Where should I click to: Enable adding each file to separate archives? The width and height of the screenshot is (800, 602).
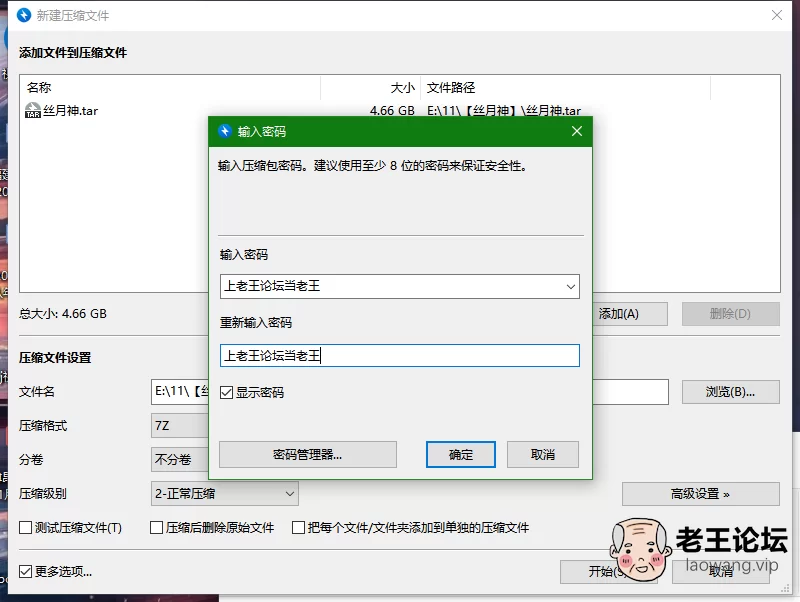tap(298, 527)
